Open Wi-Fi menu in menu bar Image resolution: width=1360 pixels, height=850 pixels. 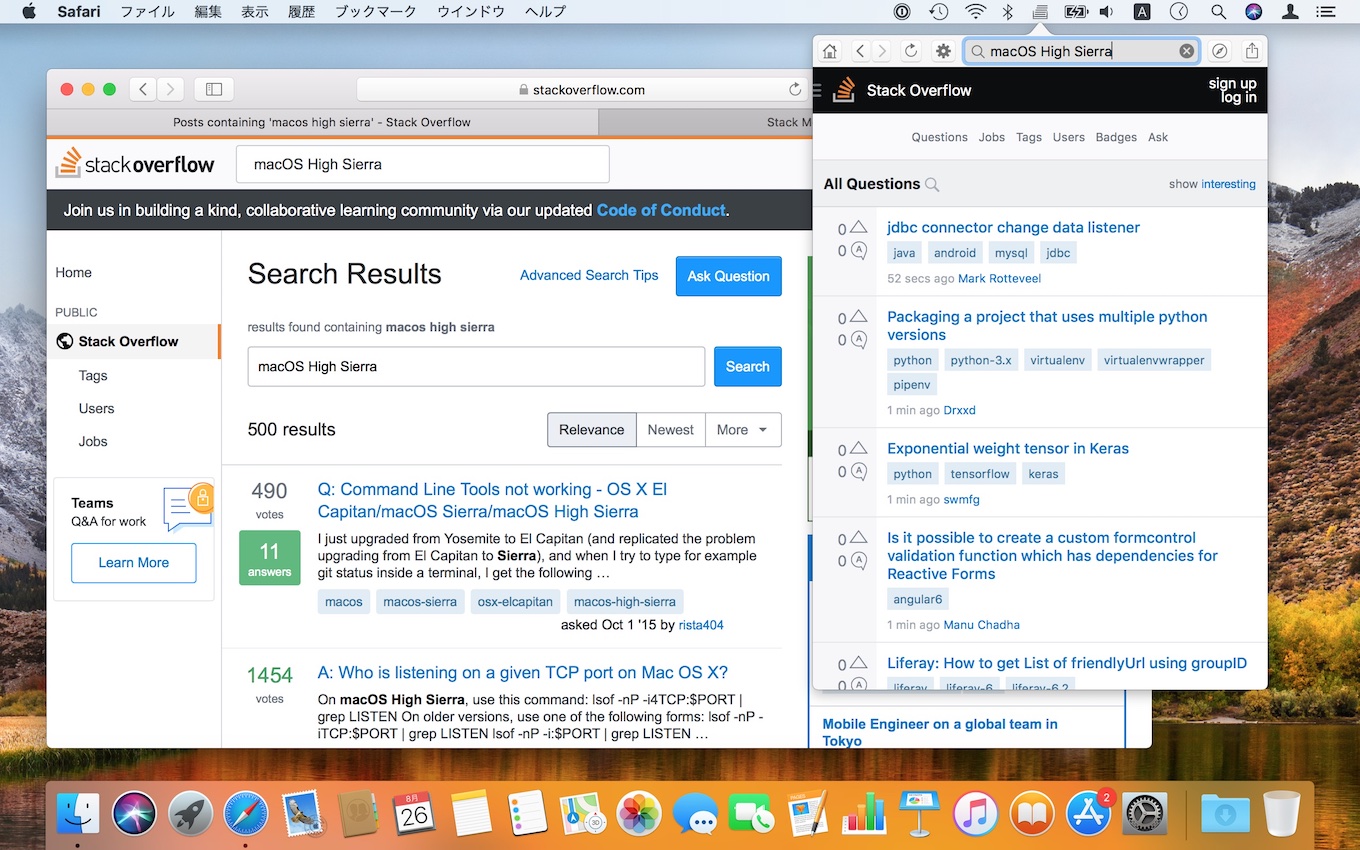pyautogui.click(x=975, y=12)
